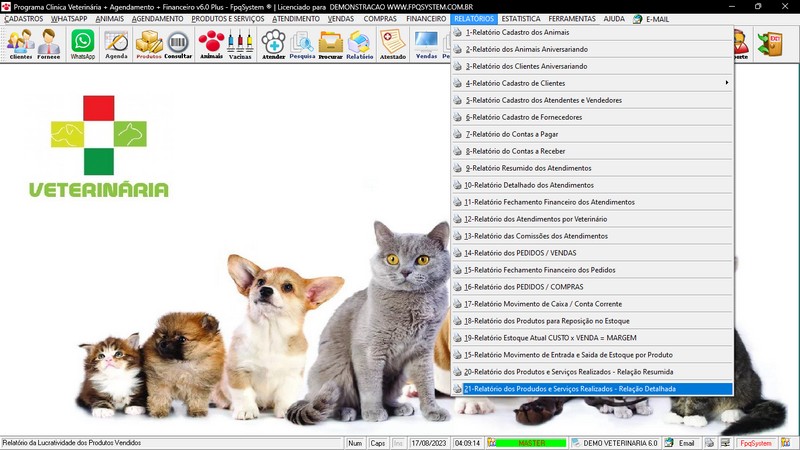Click the Email icon in status bar
Viewport: 800px width, 450px height.
click(669, 443)
